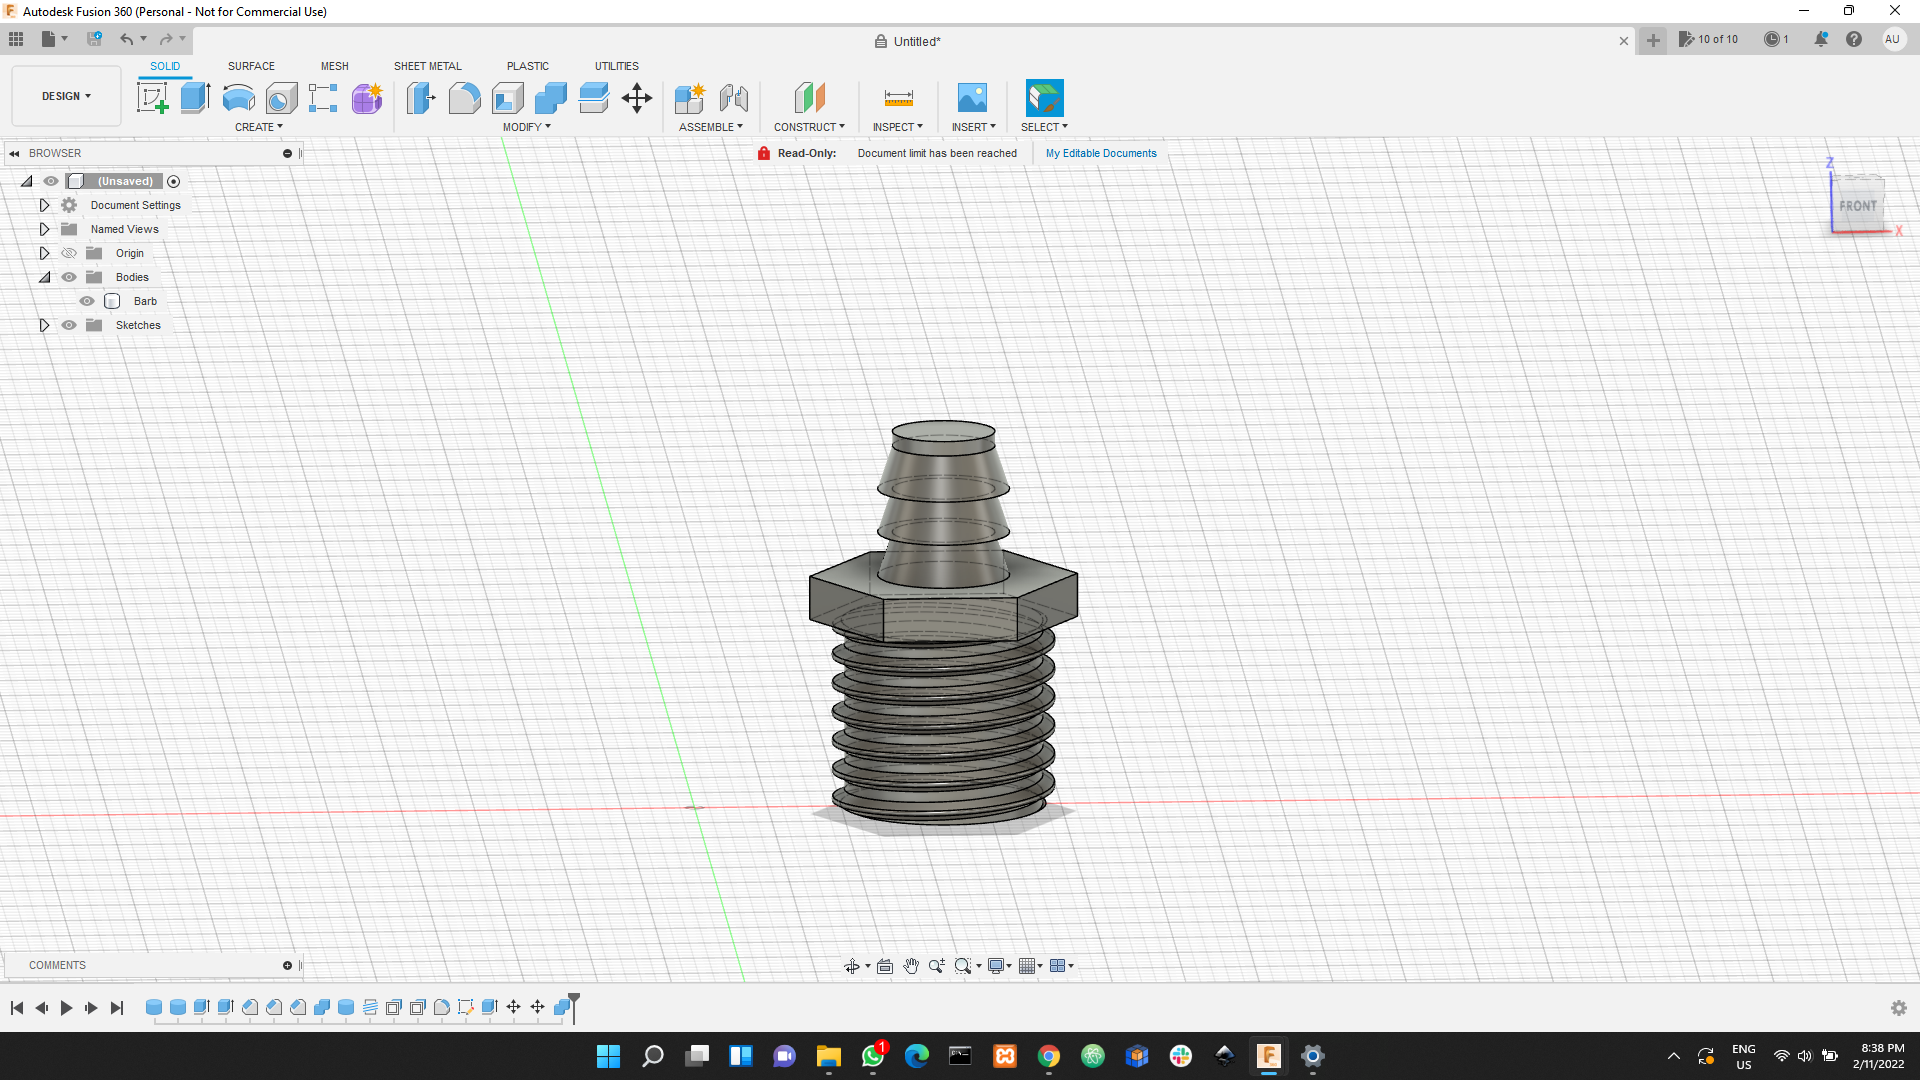Activate the Revolve tool
The width and height of the screenshot is (1920, 1080).
[237, 97]
